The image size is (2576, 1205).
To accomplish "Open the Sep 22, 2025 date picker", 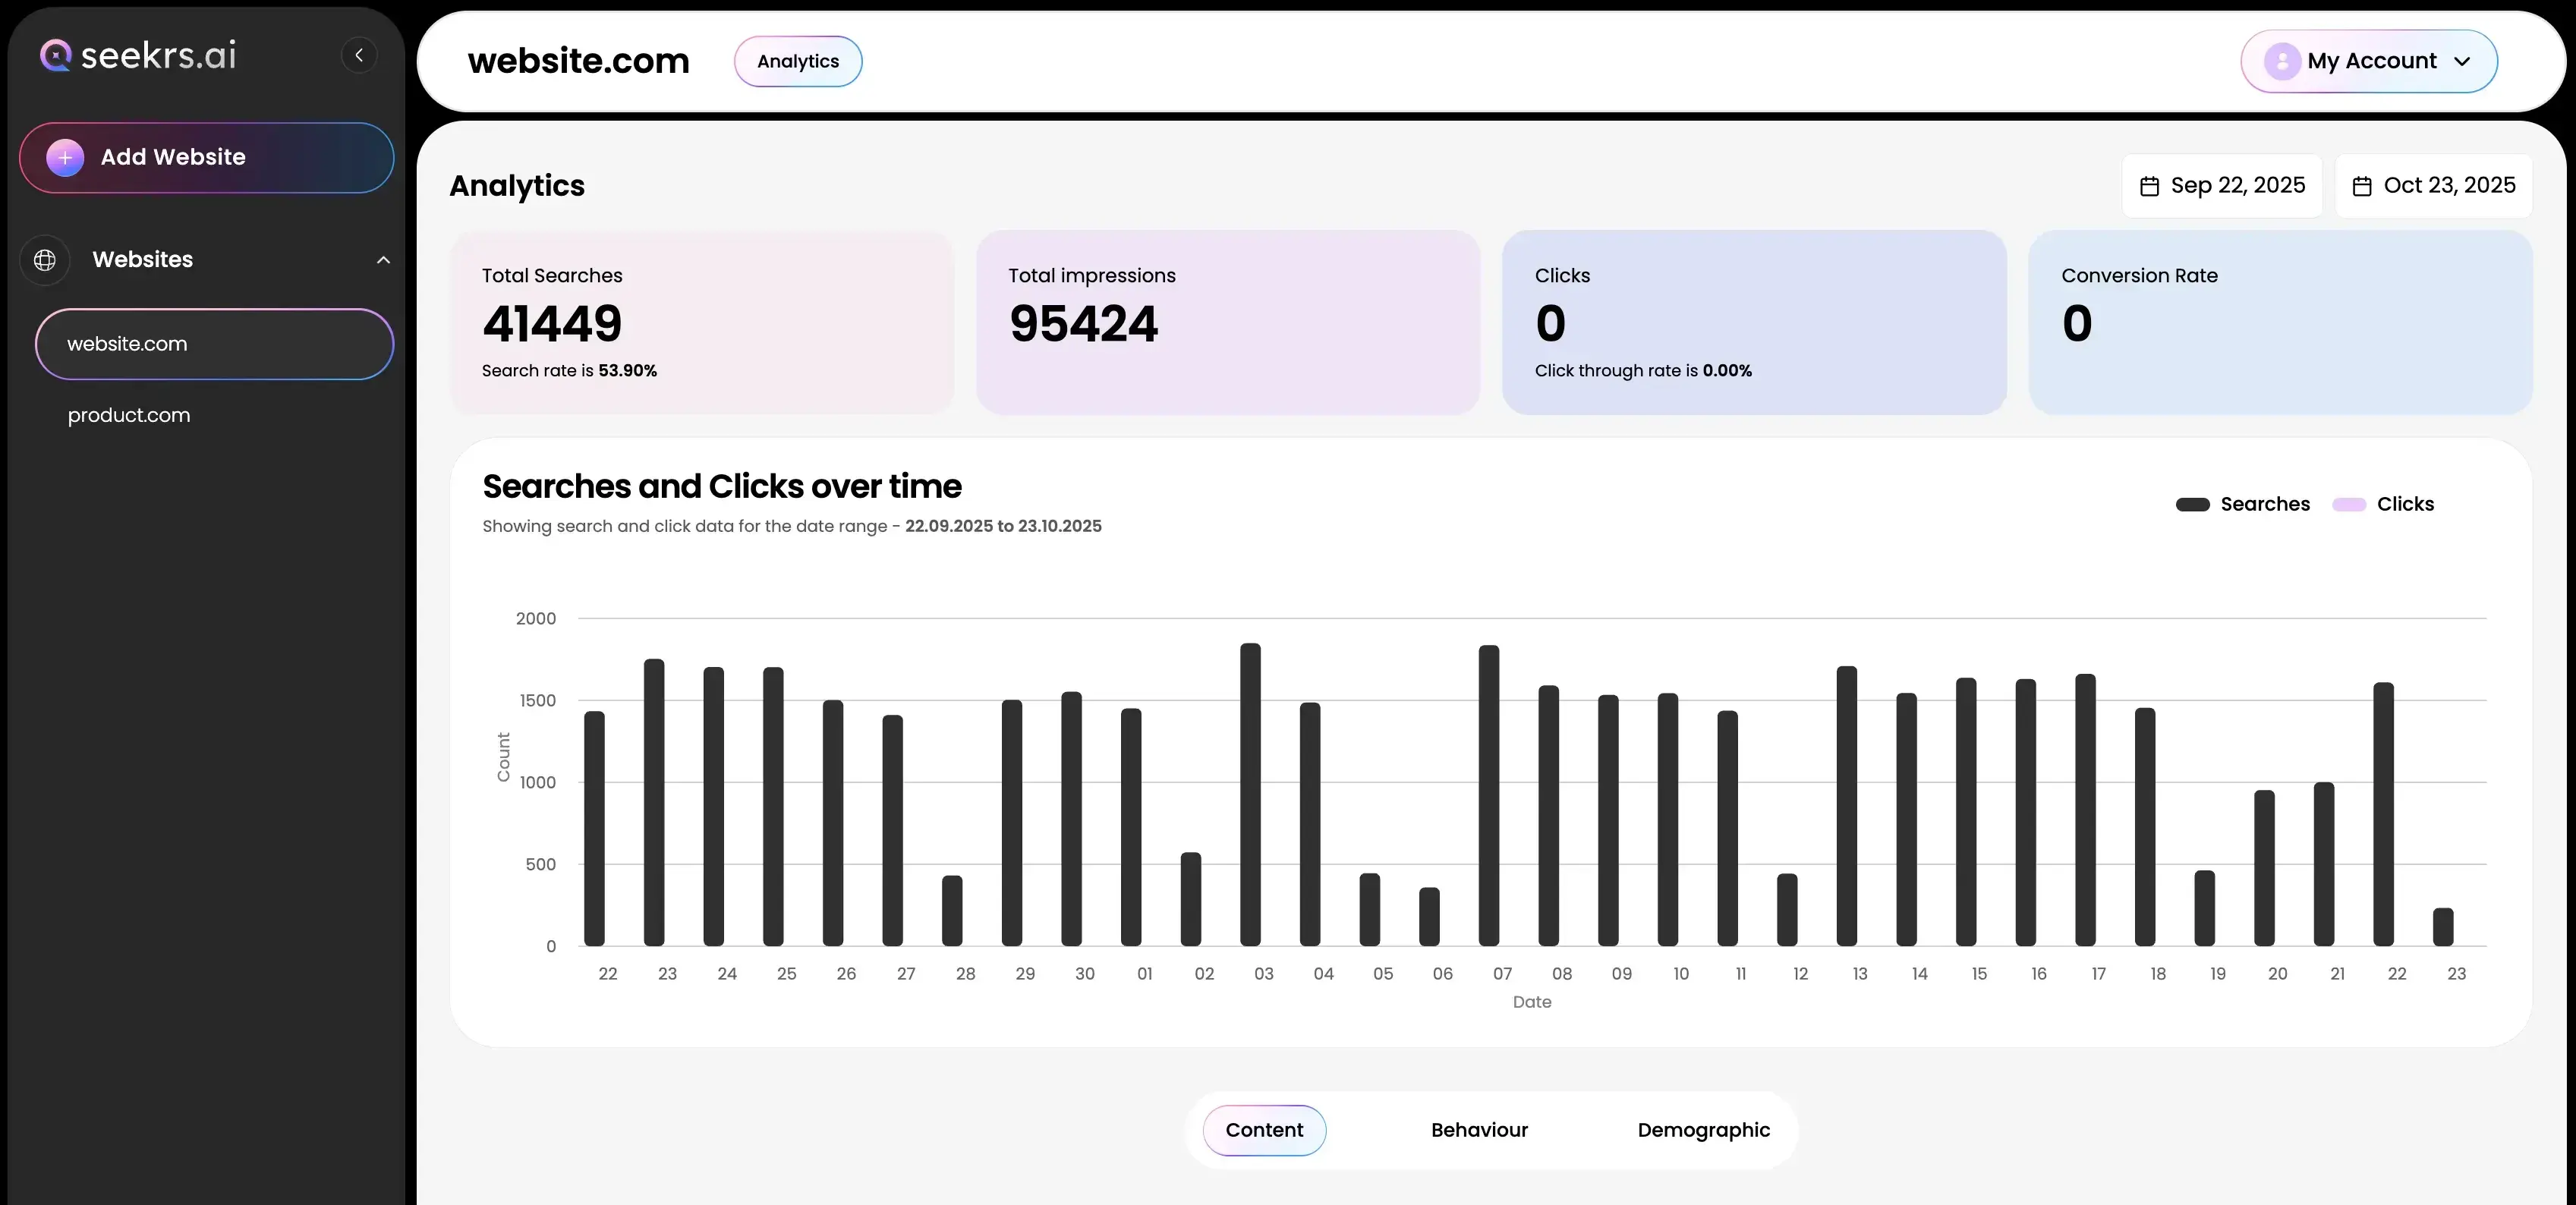I will (x=2222, y=185).
